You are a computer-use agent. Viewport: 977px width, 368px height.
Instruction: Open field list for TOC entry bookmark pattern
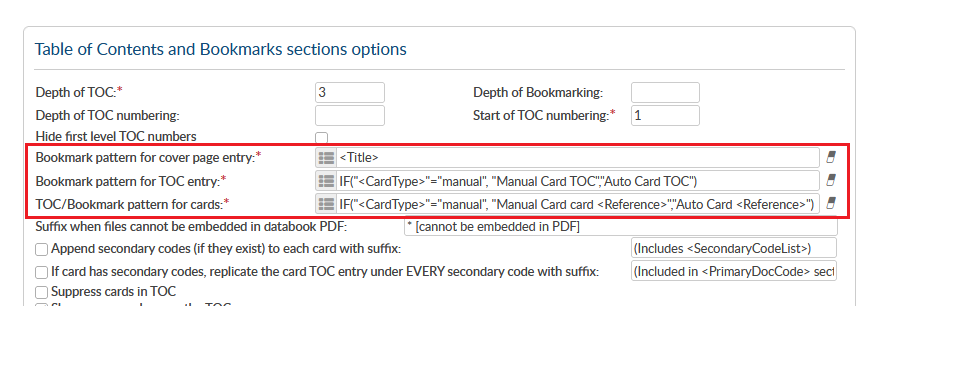[326, 181]
